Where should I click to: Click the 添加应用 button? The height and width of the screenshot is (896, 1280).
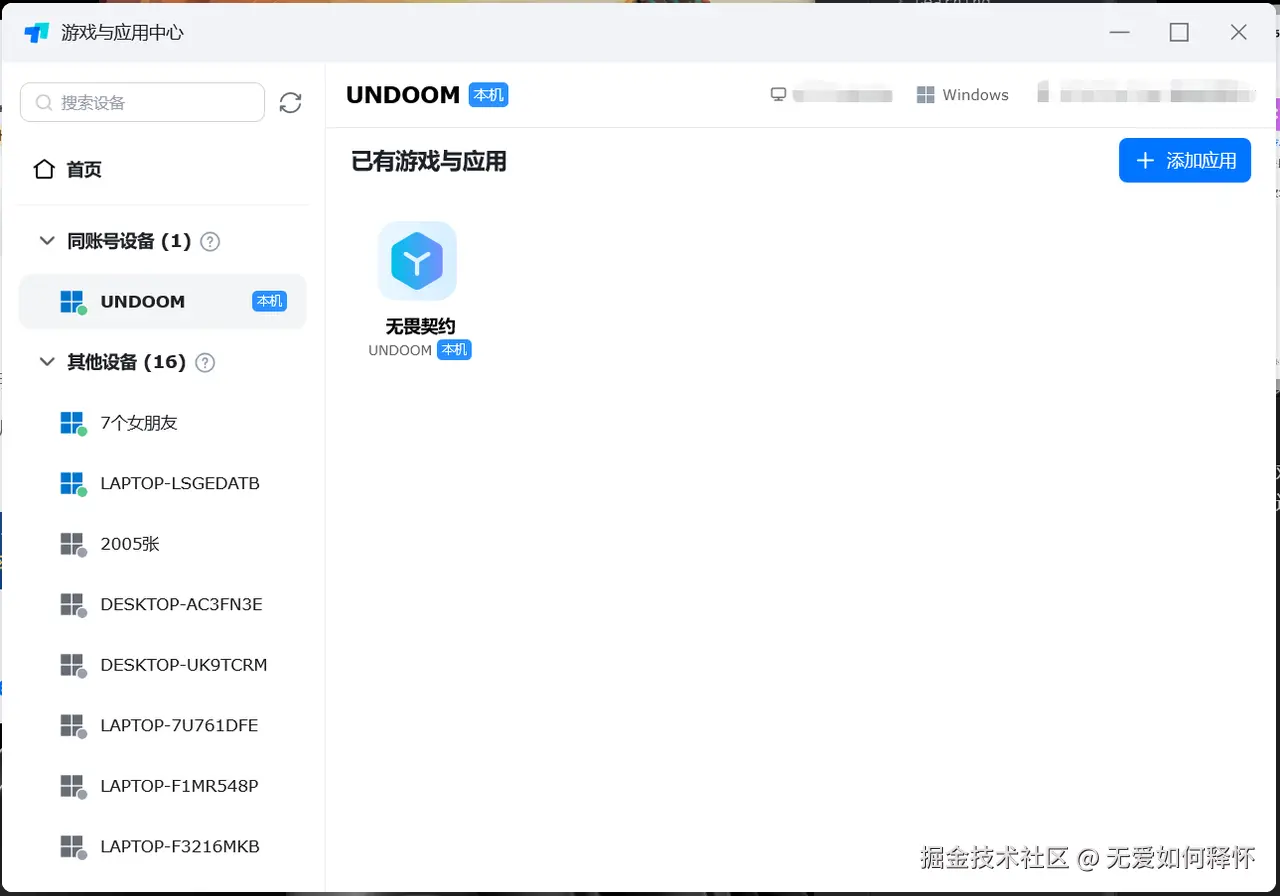[1185, 160]
